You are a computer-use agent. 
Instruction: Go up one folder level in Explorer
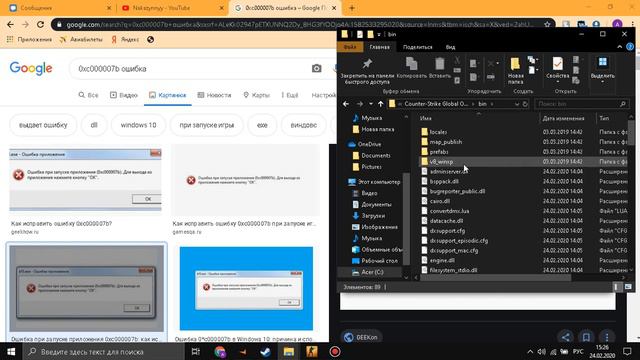click(380, 104)
